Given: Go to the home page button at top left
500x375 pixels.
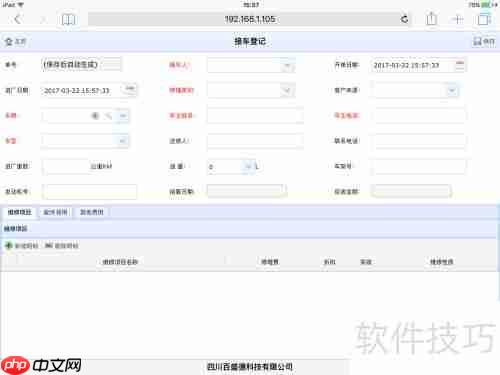Looking at the screenshot, I should coord(15,42).
